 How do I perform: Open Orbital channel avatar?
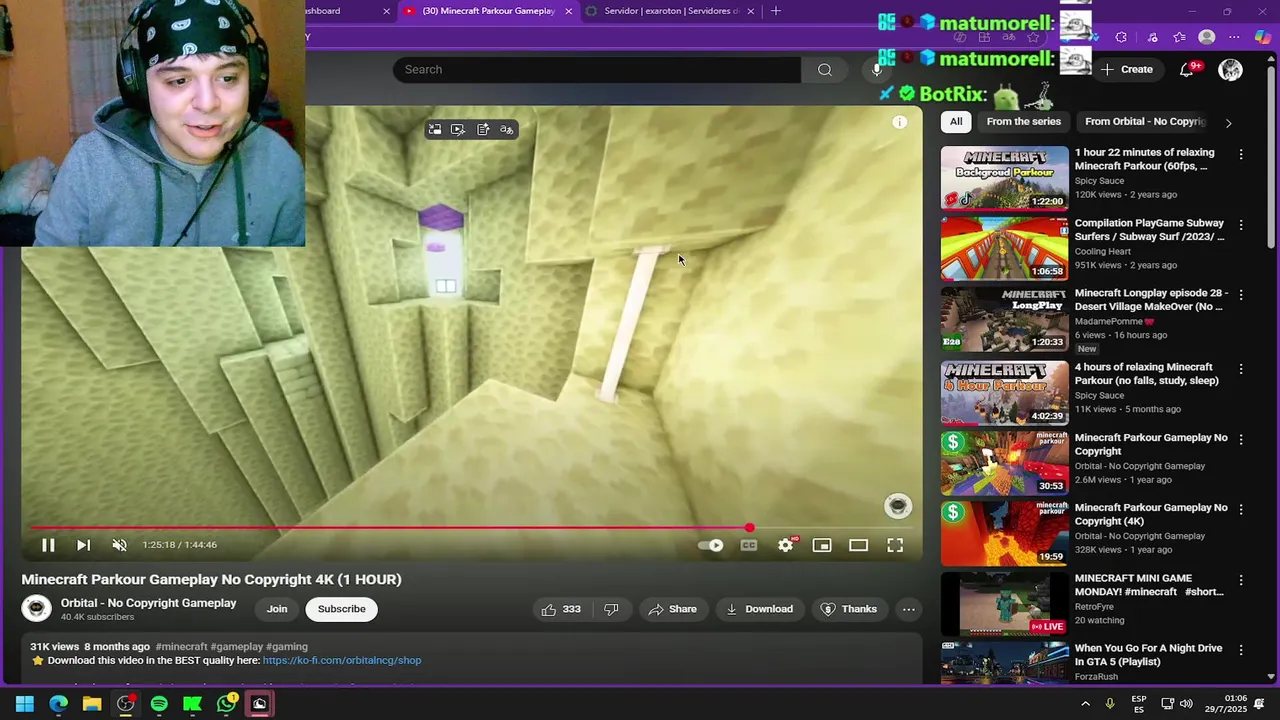tap(37, 609)
